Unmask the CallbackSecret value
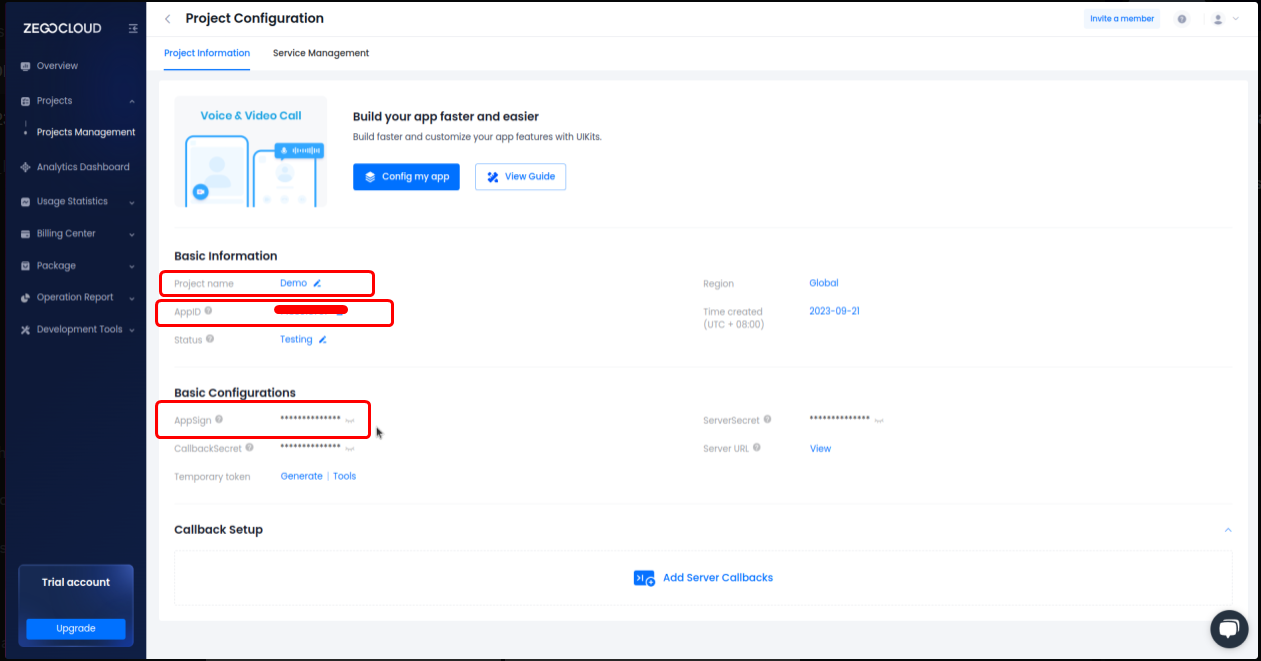The width and height of the screenshot is (1261, 661). tap(350, 449)
